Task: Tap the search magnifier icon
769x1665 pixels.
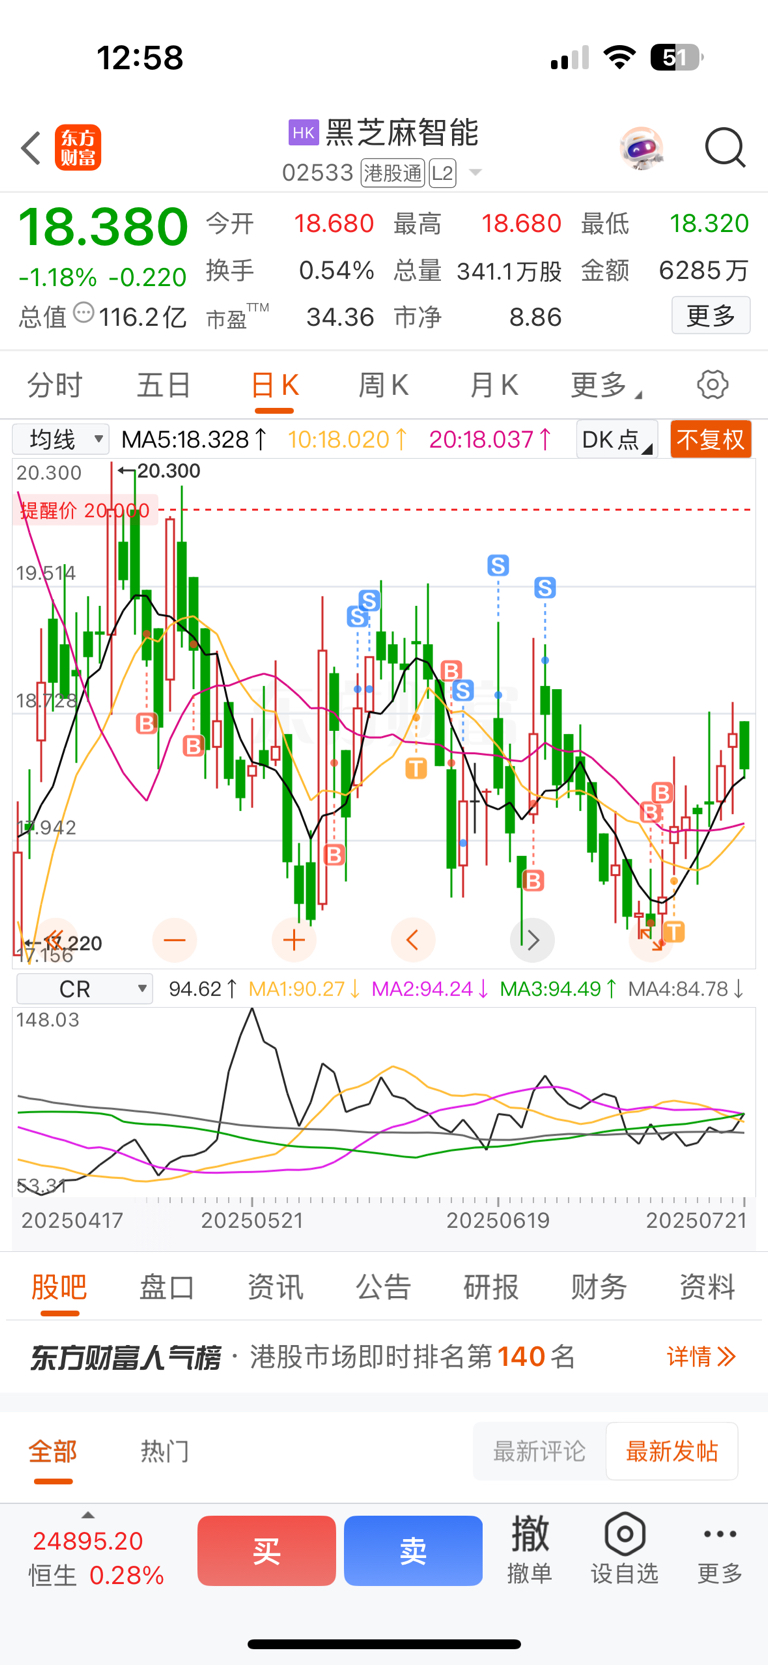Action: pyautogui.click(x=725, y=148)
